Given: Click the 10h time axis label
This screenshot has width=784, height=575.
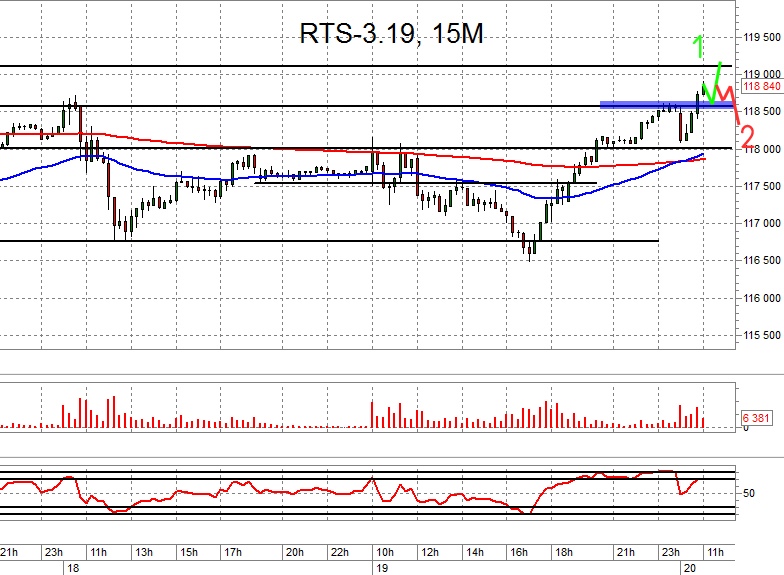Looking at the screenshot, I should [x=384, y=552].
